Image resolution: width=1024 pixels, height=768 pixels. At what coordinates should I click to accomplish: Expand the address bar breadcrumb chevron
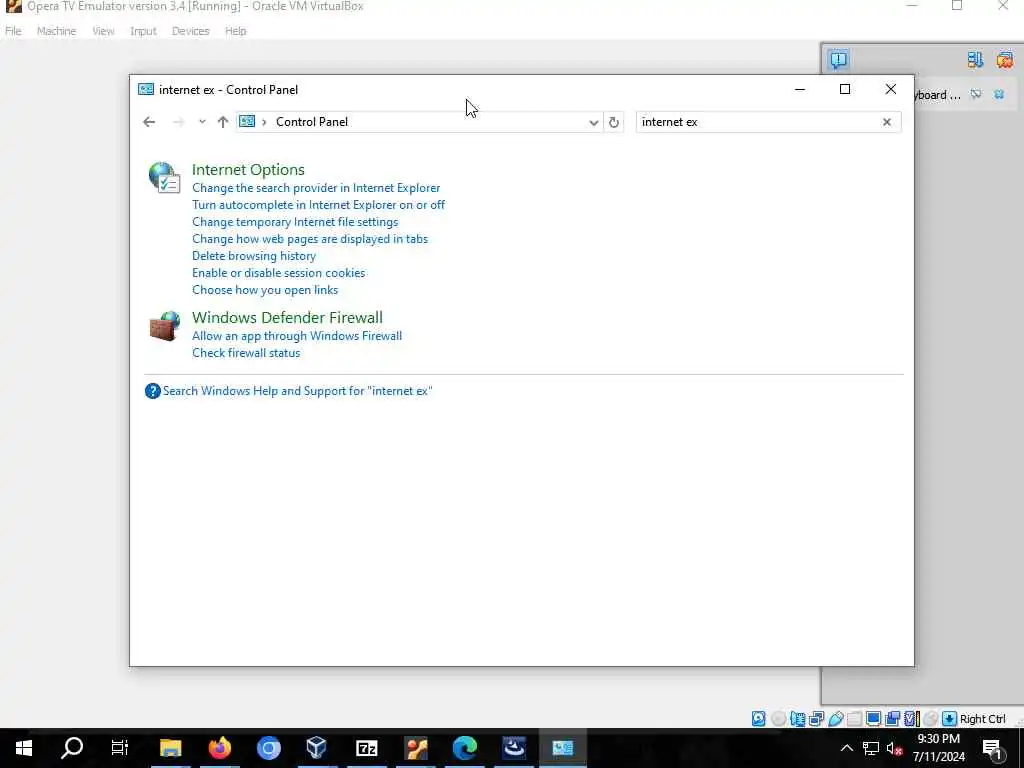[x=264, y=122]
